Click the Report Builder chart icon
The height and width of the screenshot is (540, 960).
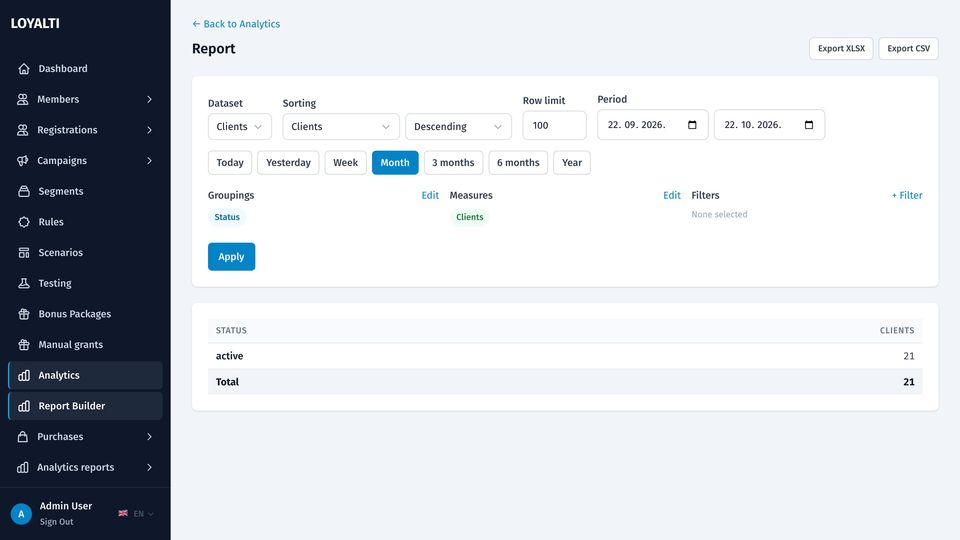[x=24, y=406]
